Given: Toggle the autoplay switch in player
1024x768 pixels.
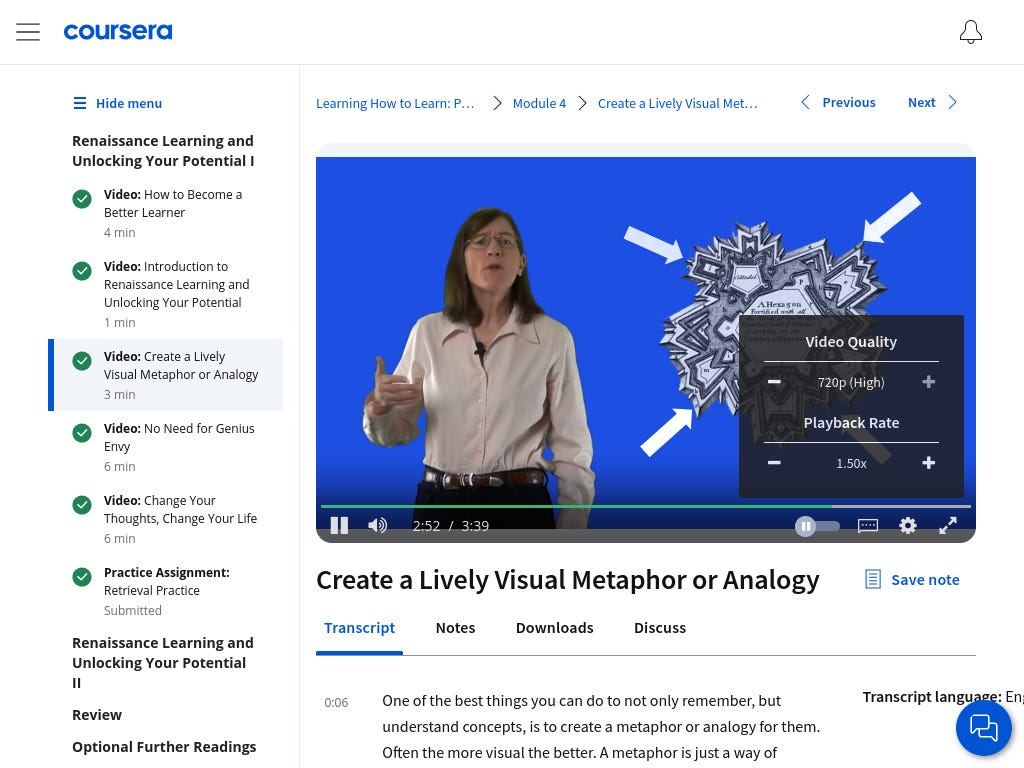Looking at the screenshot, I should coord(817,526).
